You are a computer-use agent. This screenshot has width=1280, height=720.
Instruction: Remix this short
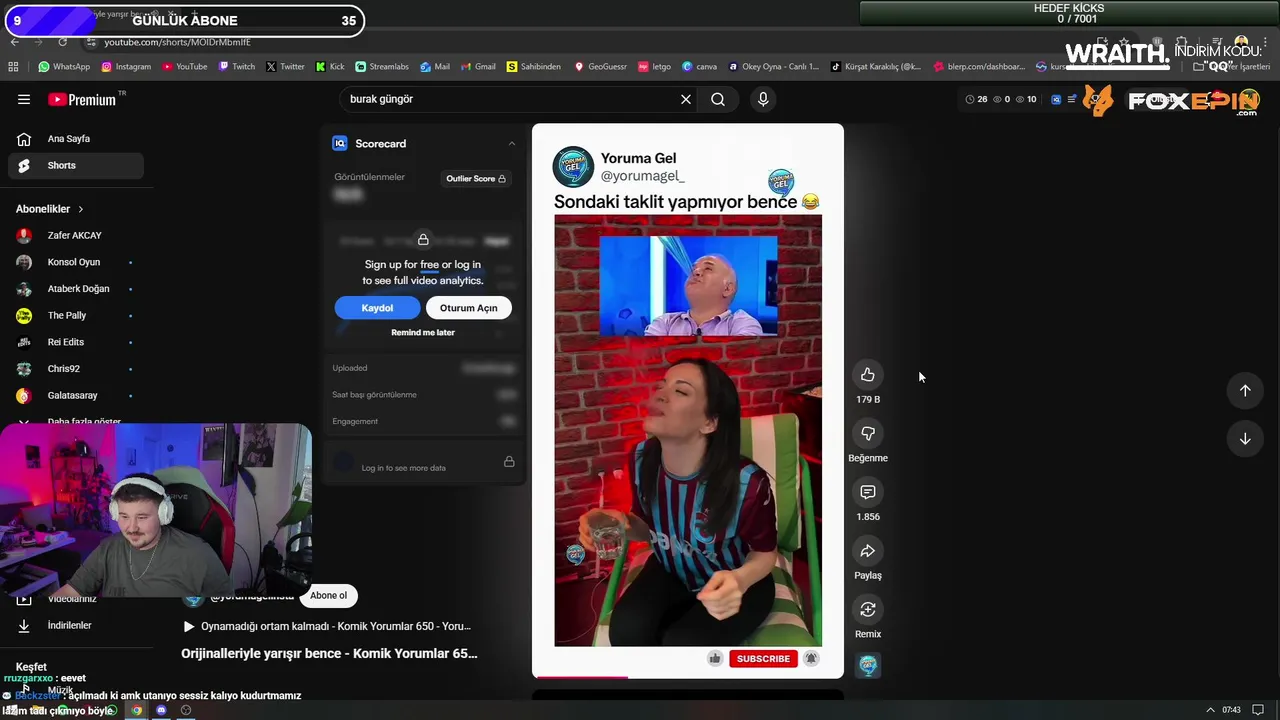[868, 609]
